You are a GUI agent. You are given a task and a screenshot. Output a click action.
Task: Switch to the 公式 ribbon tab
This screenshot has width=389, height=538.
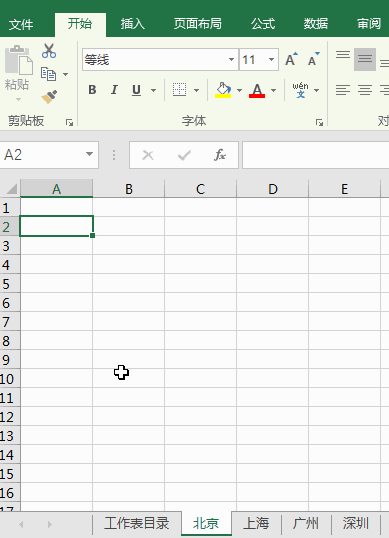click(x=263, y=24)
